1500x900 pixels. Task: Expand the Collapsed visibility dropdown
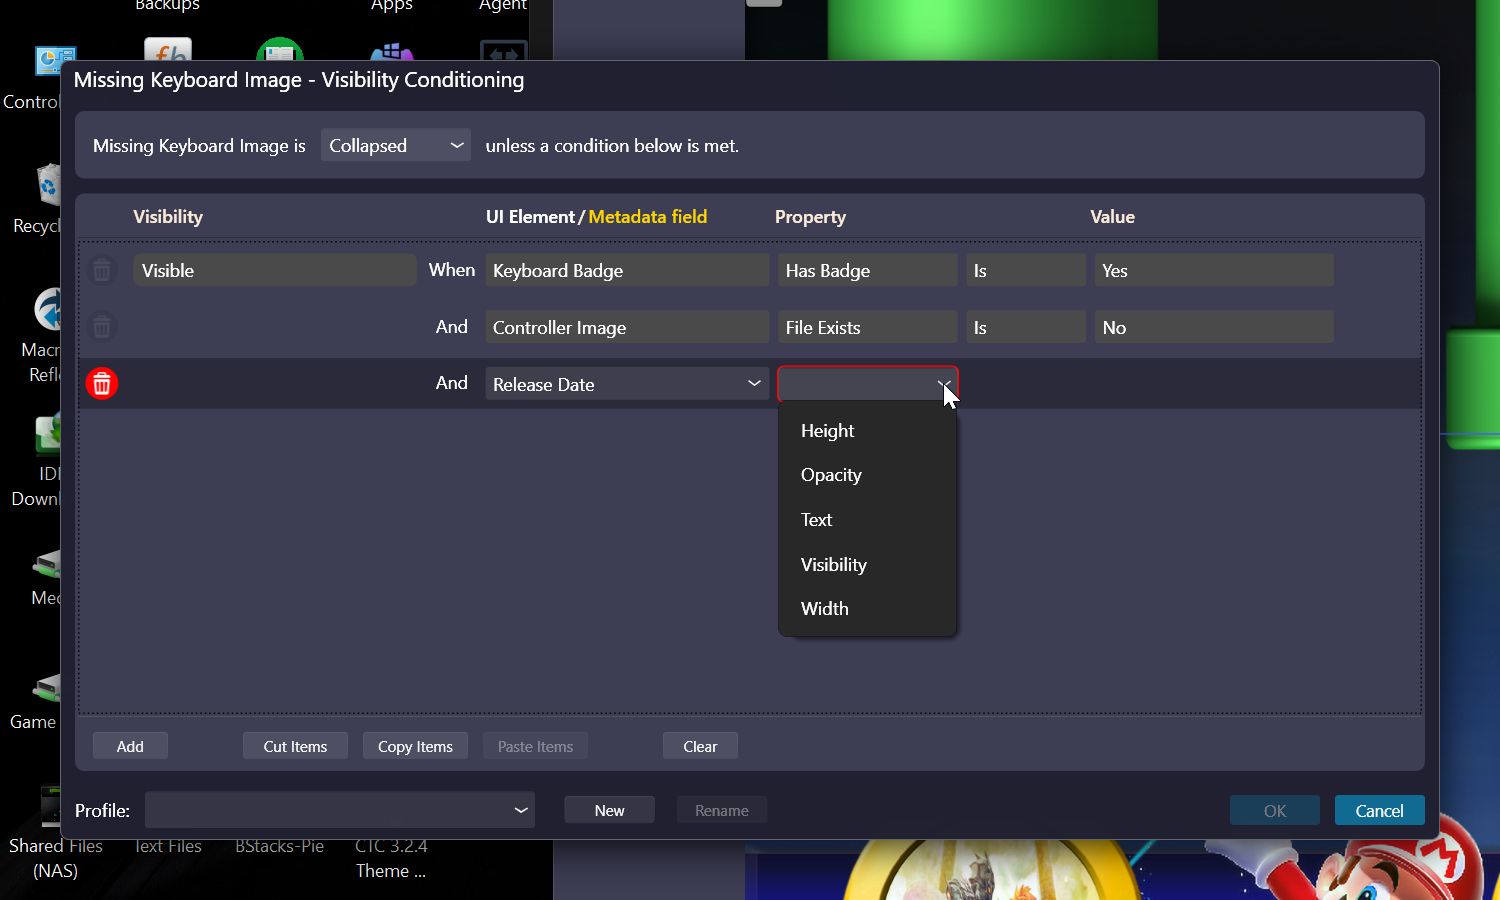coord(395,146)
